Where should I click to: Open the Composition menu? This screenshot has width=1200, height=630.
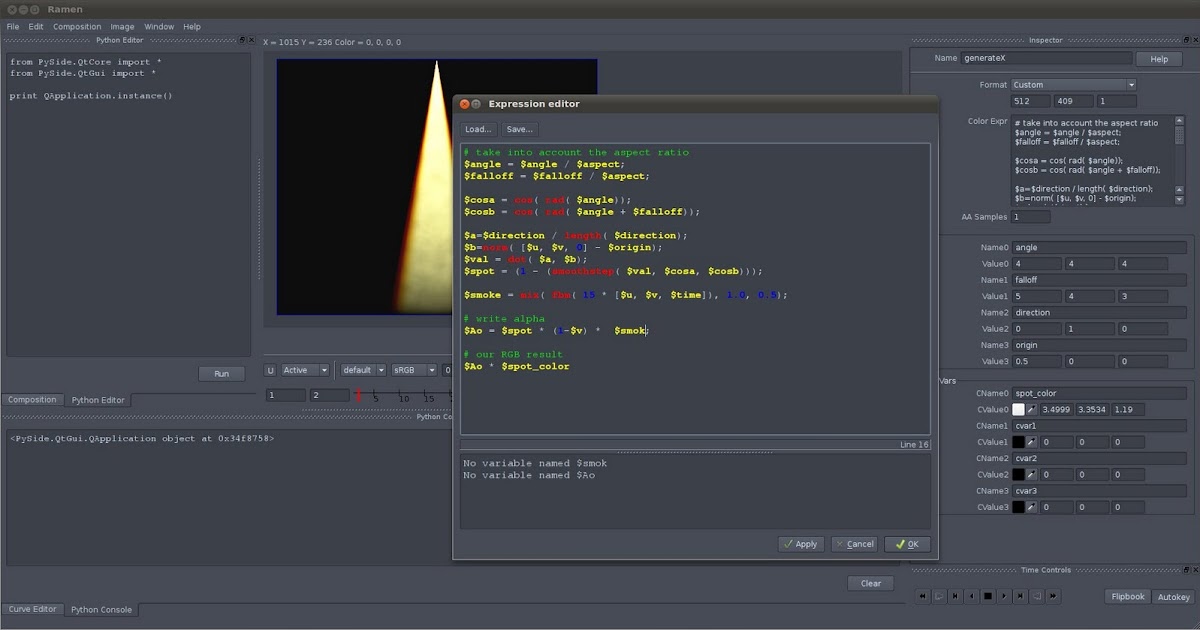pyautogui.click(x=77, y=26)
